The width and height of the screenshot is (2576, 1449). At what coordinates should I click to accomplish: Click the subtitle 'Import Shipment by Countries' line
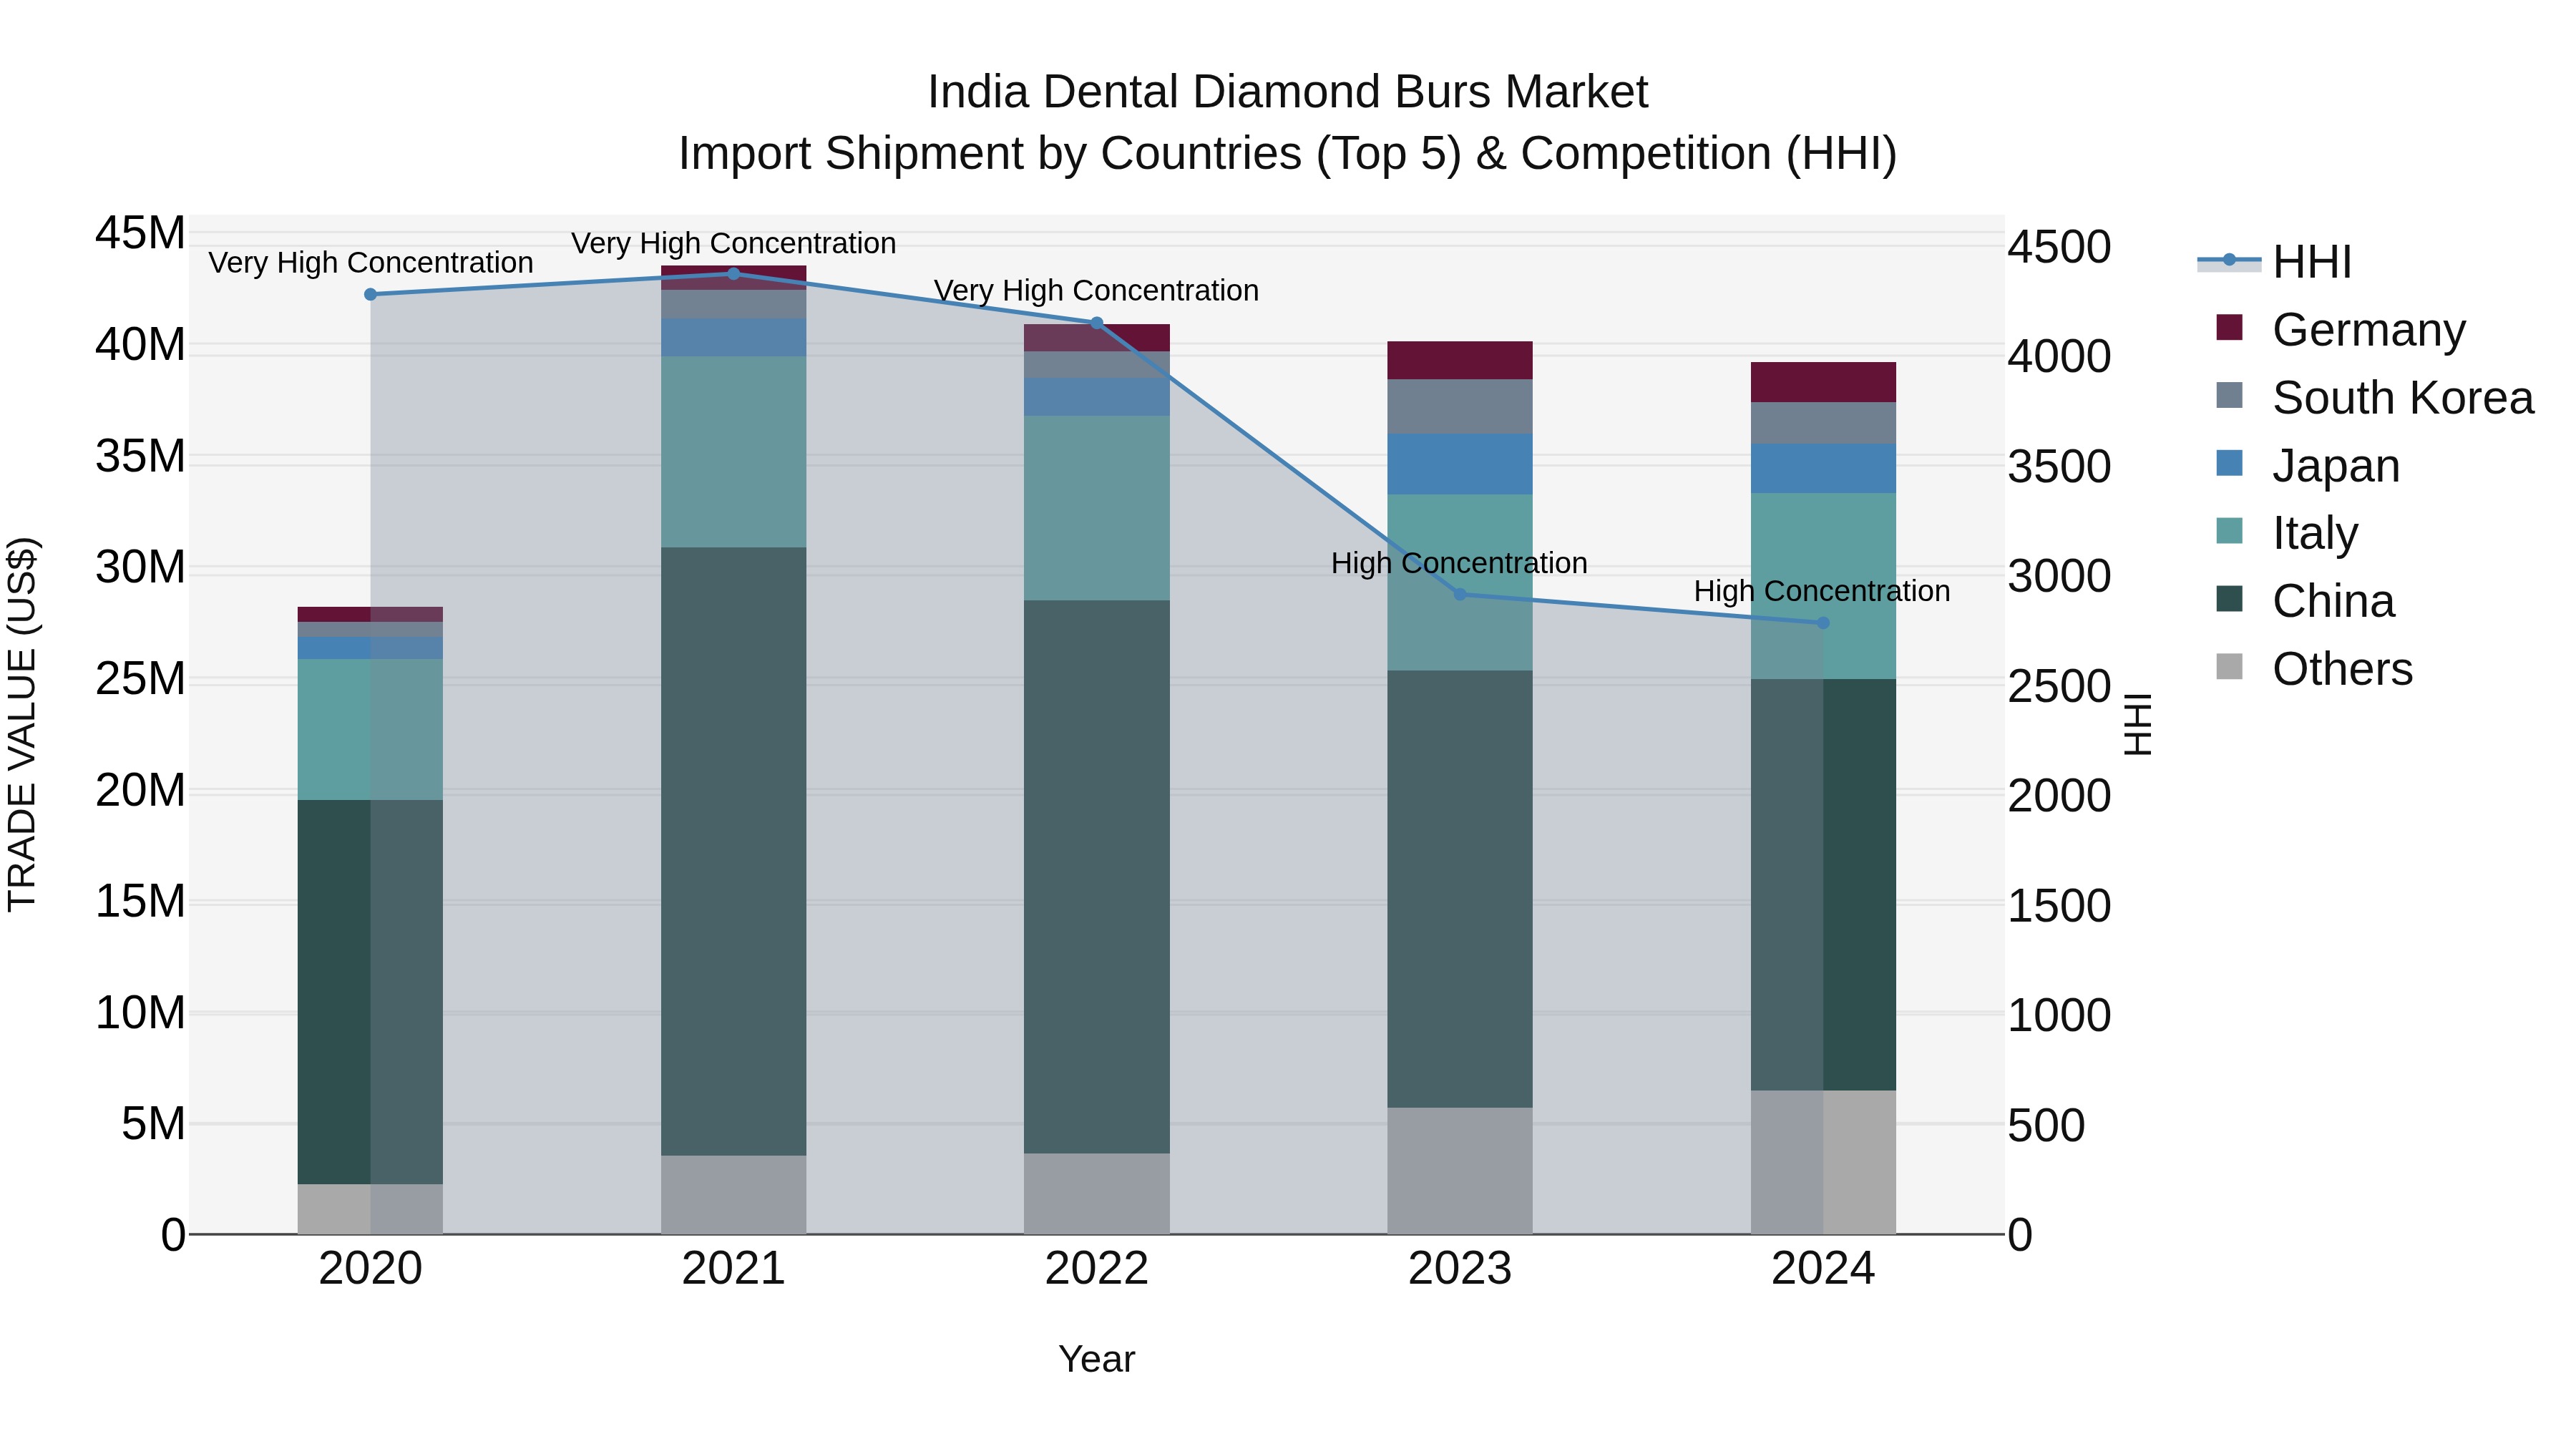tap(1288, 154)
